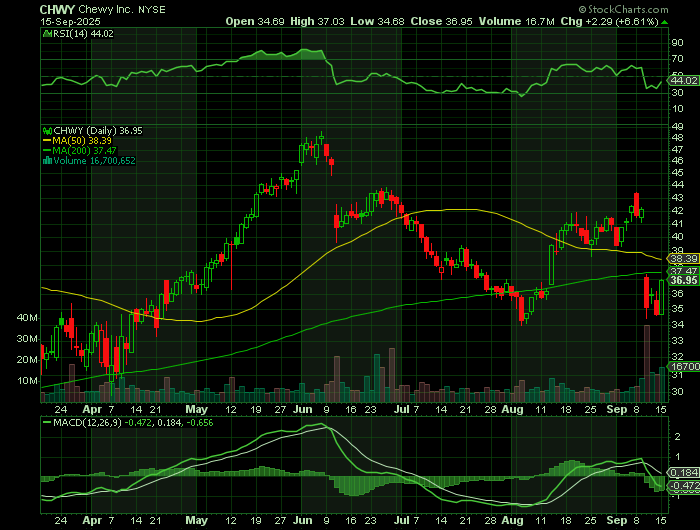Click the 70 overbought level on RSI axis
This screenshot has height=530, width=700.
coord(677,59)
